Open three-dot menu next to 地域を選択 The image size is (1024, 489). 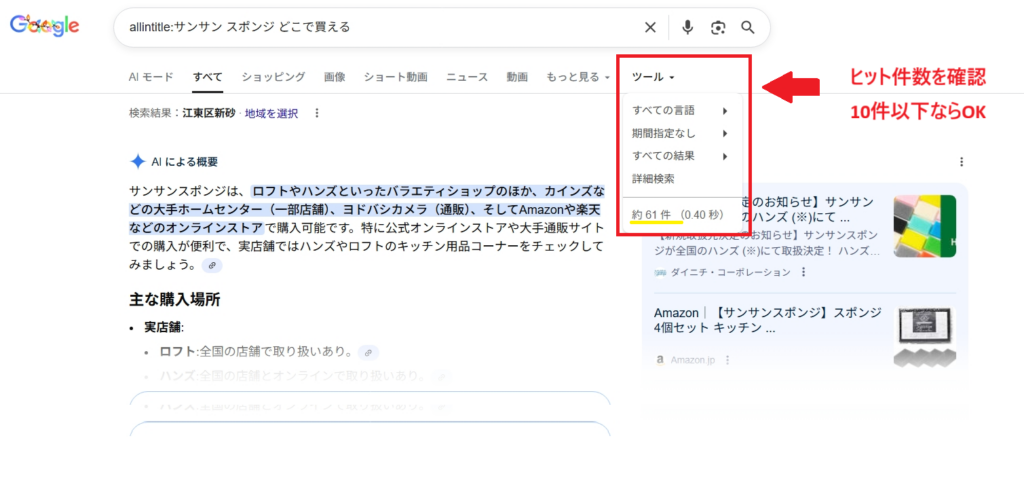(x=317, y=114)
